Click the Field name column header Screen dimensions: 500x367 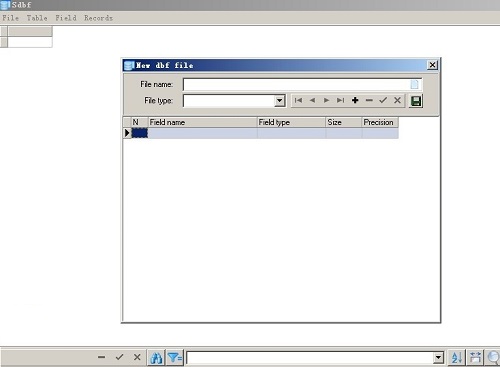coord(203,122)
